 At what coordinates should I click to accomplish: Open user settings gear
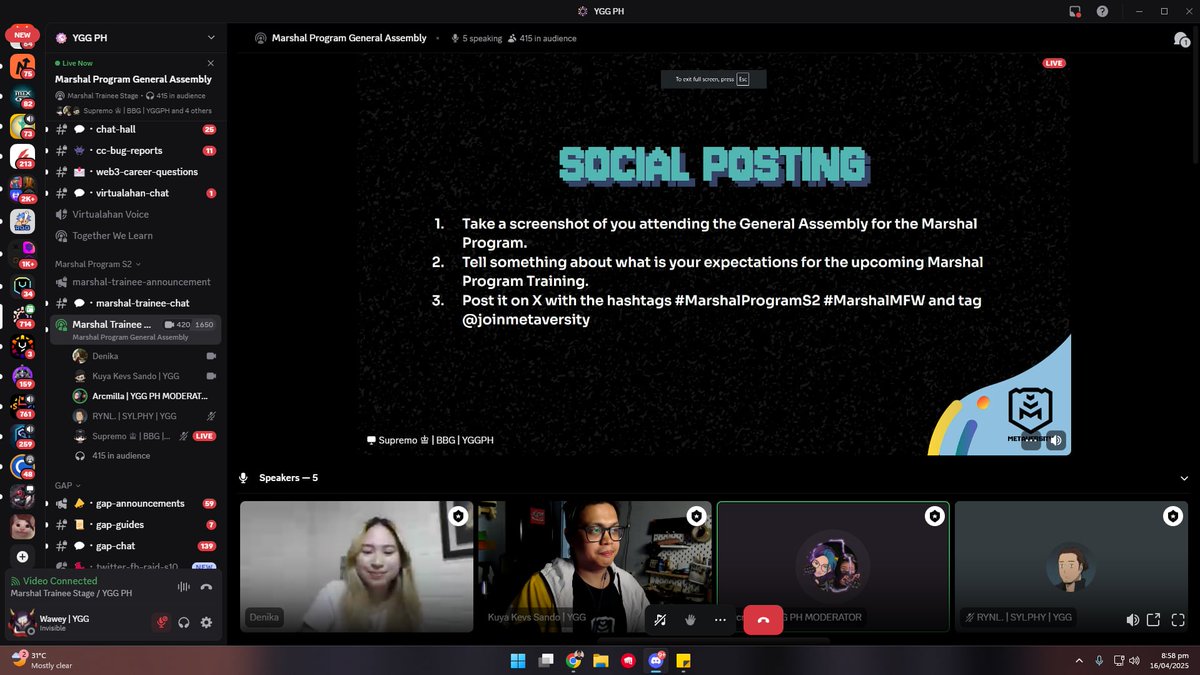pos(206,622)
